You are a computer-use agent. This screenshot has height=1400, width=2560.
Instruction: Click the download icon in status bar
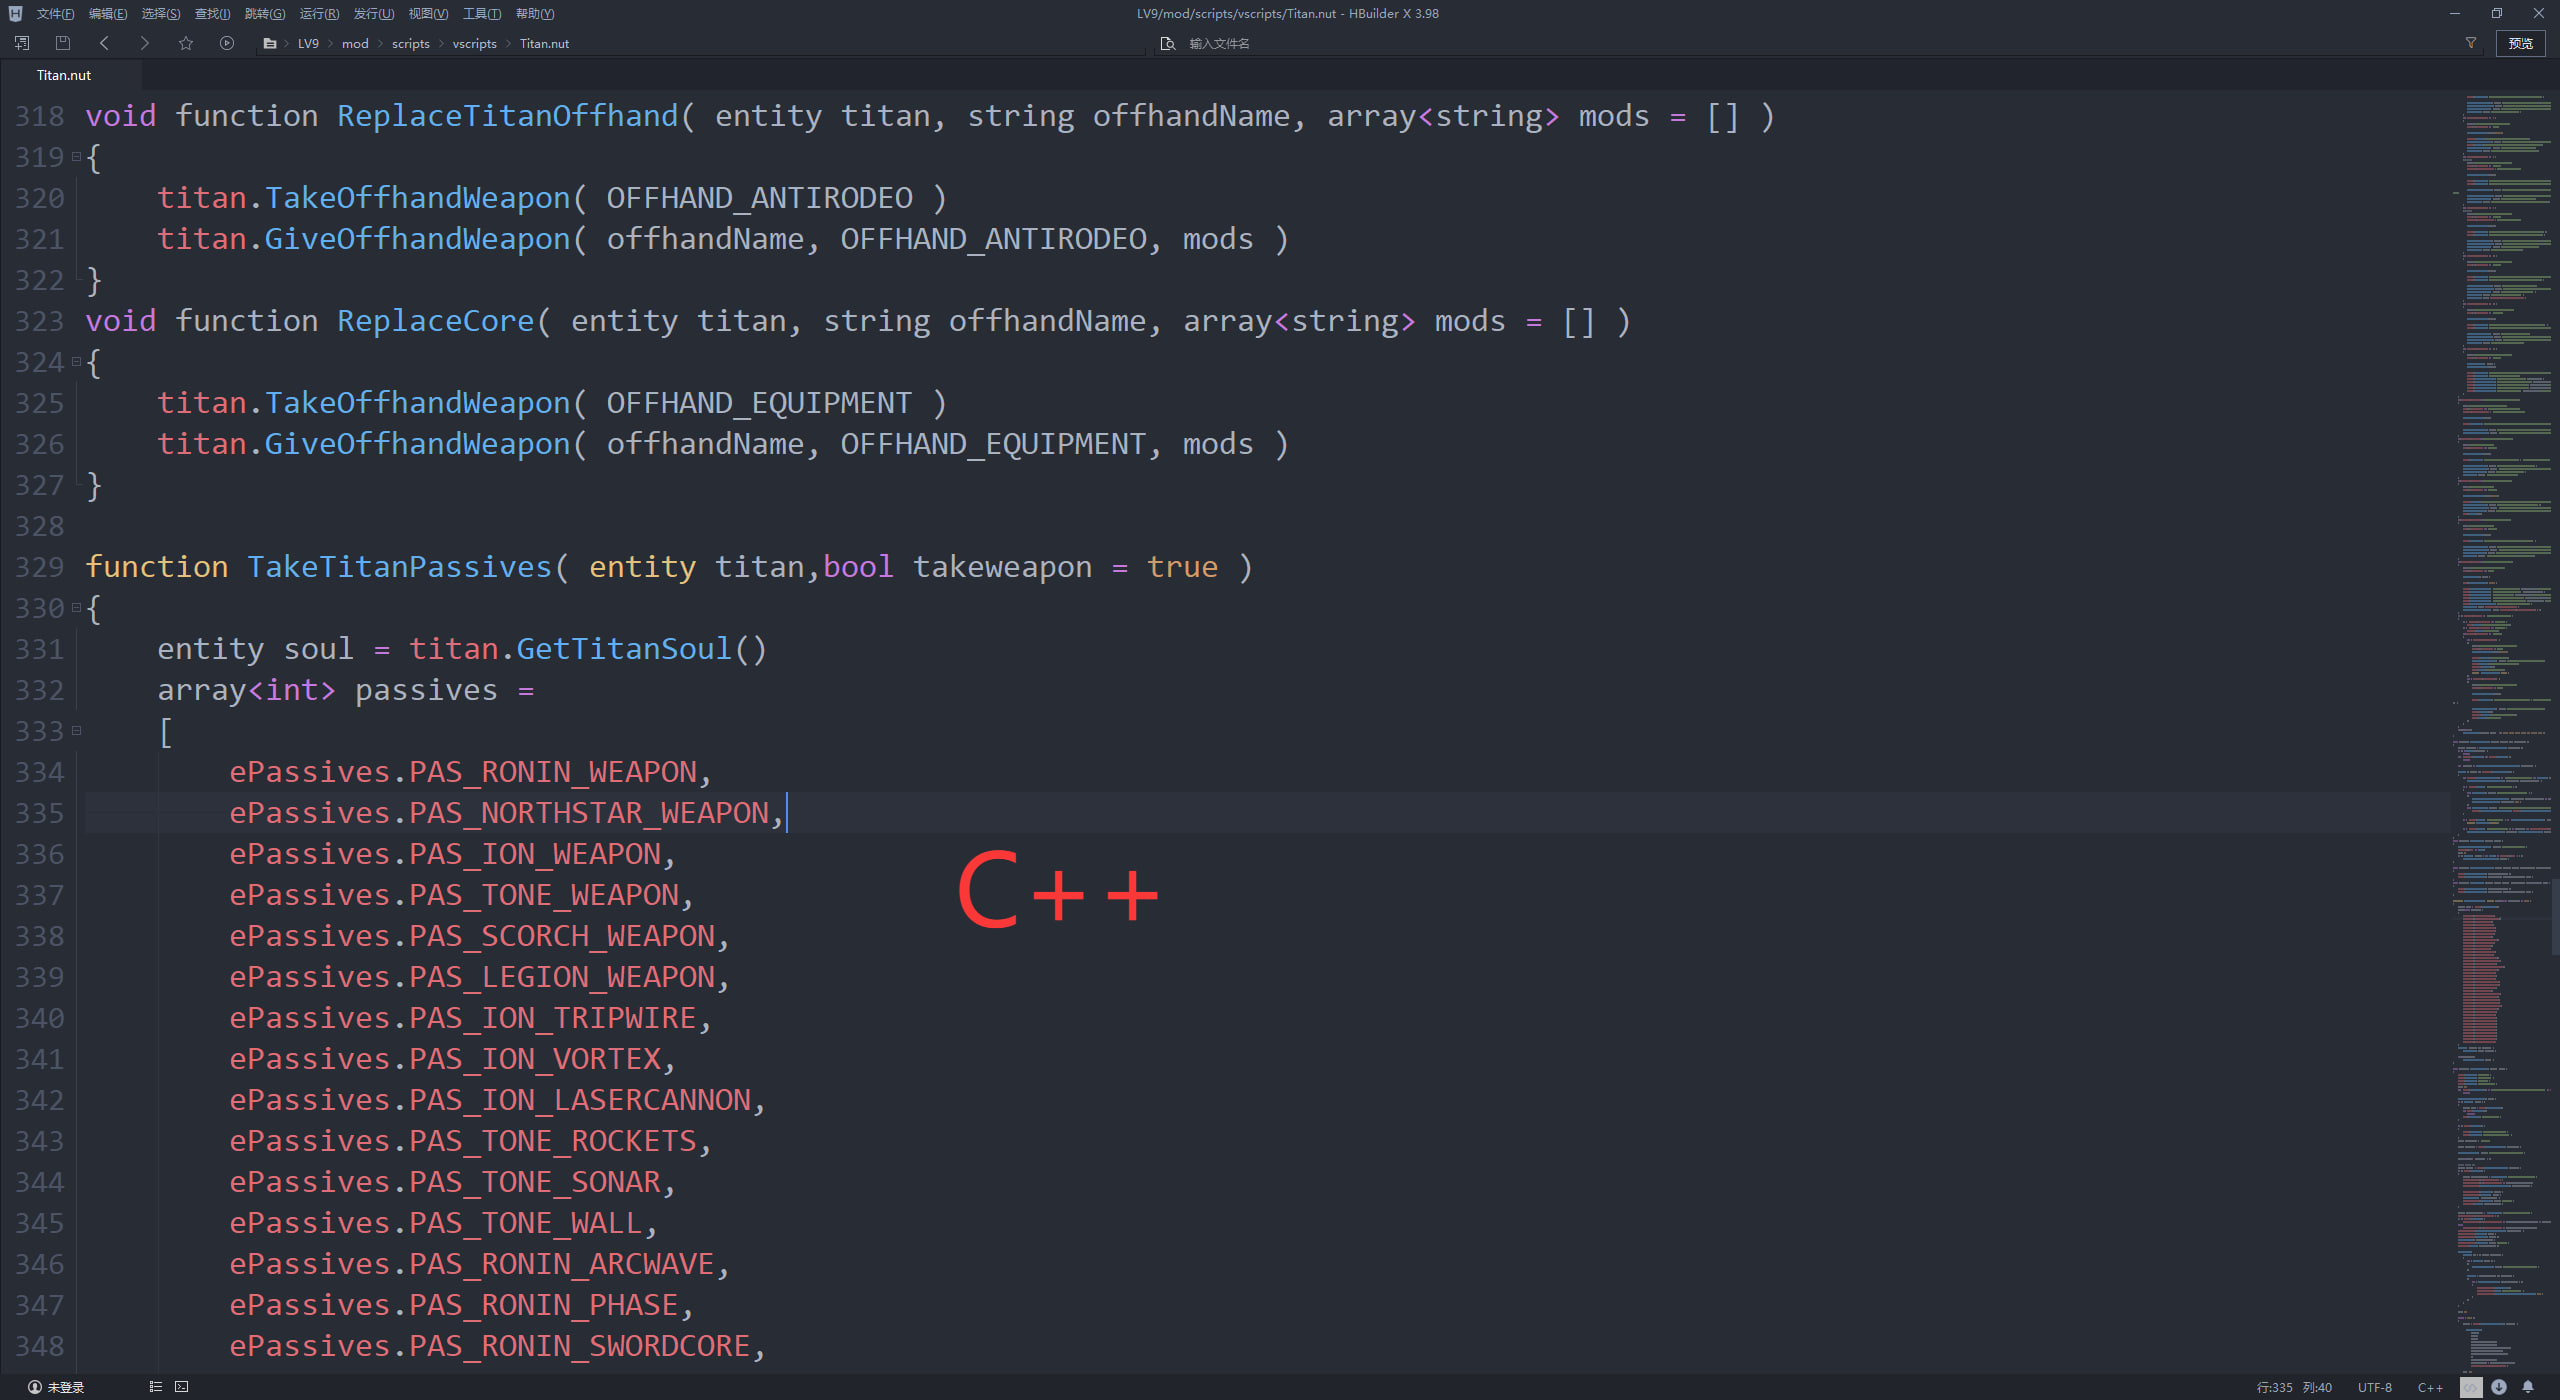pos(2499,1387)
